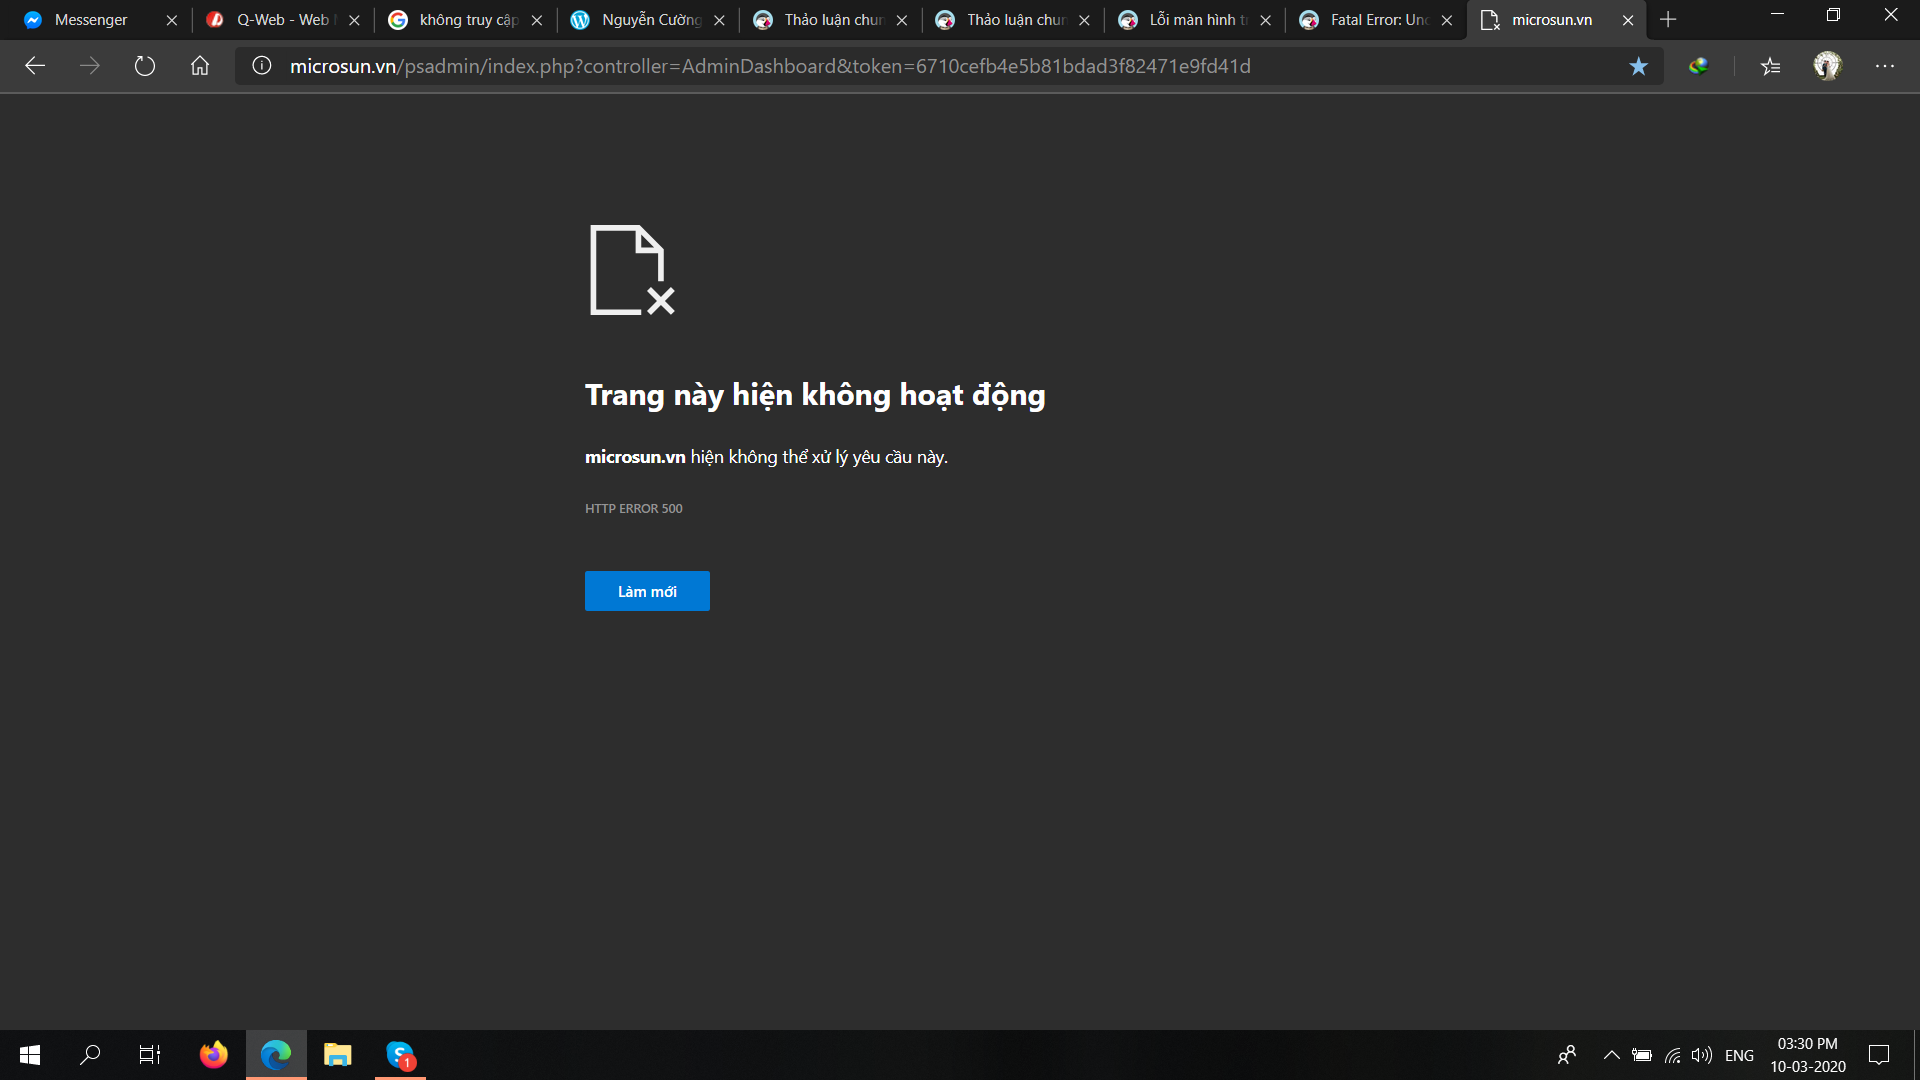The image size is (1920, 1080).
Task: Open the Settings and more ellipsis menu
Action: coord(1885,66)
